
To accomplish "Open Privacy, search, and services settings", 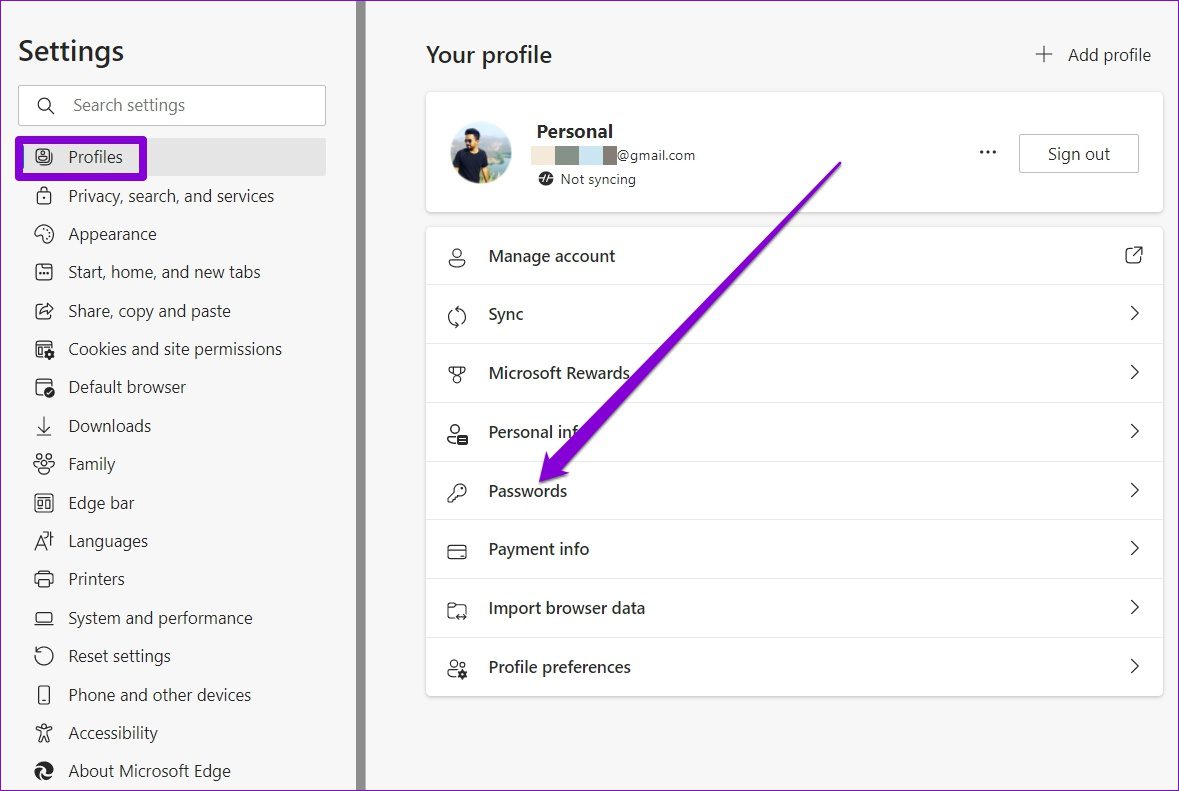I will pyautogui.click(x=172, y=195).
